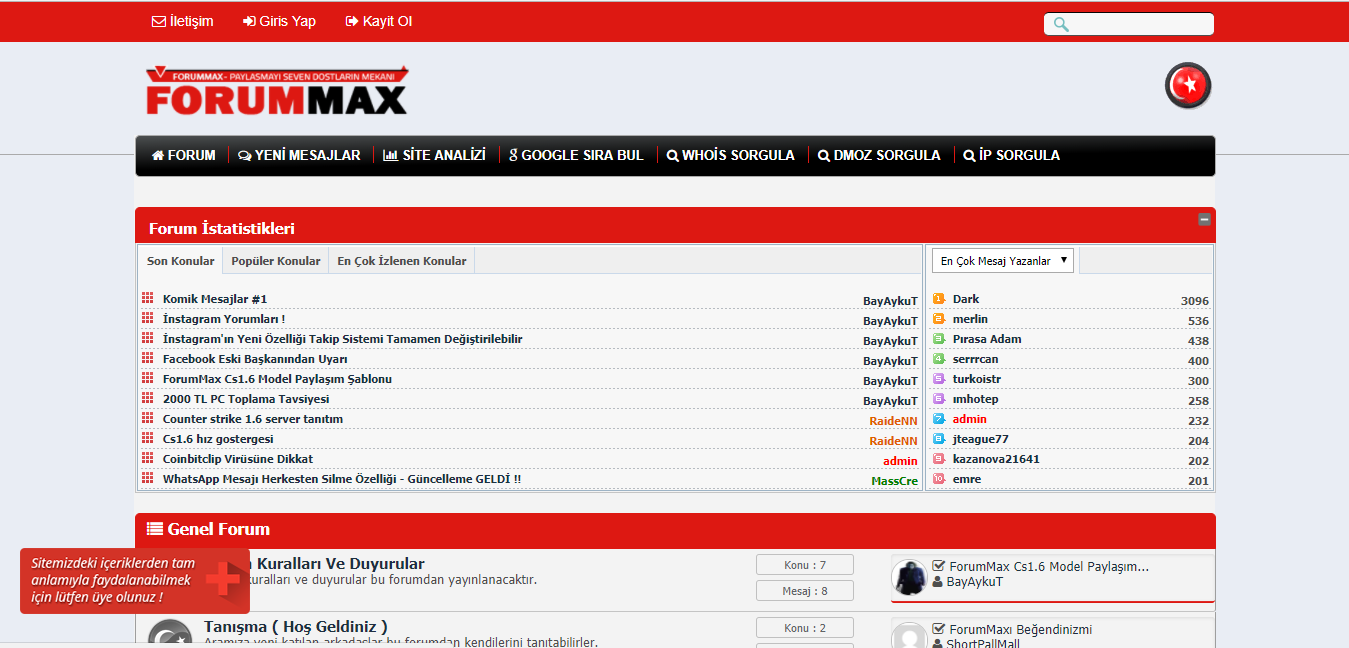Click rank badge next to merlin
This screenshot has height=648, width=1349.
pos(939,319)
